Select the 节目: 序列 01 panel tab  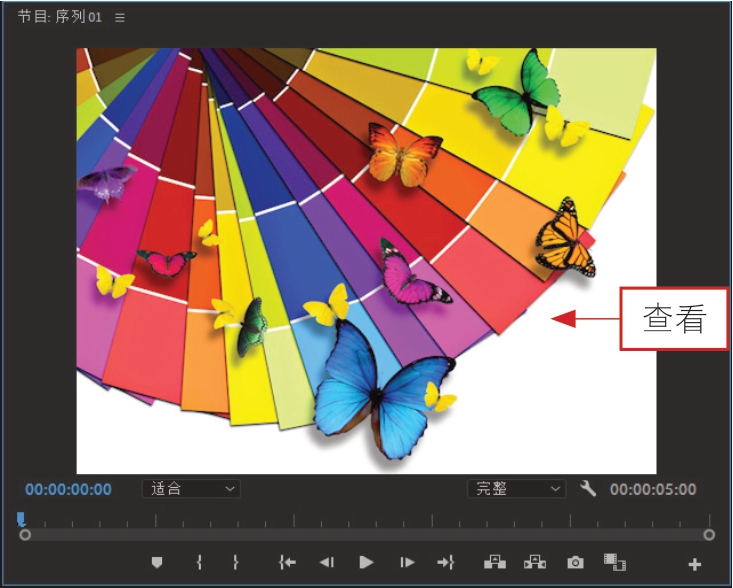pos(59,18)
